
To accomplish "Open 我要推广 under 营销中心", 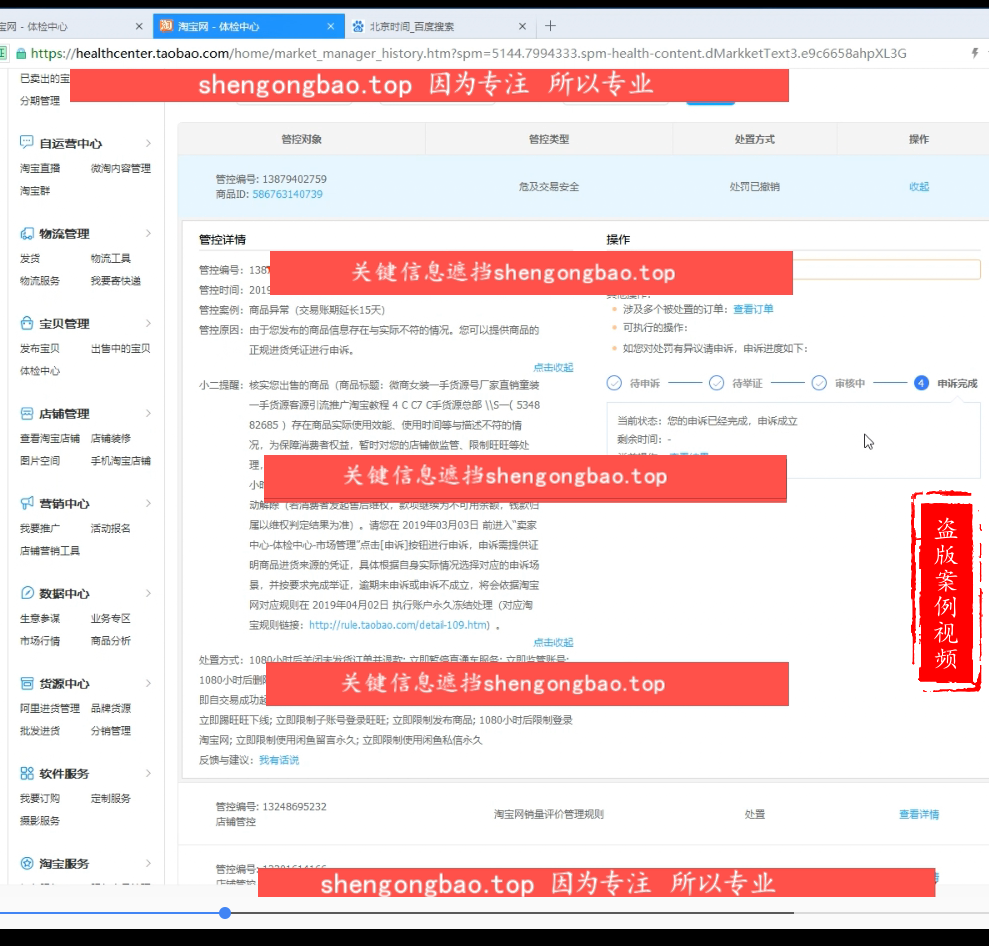I will [x=40, y=528].
